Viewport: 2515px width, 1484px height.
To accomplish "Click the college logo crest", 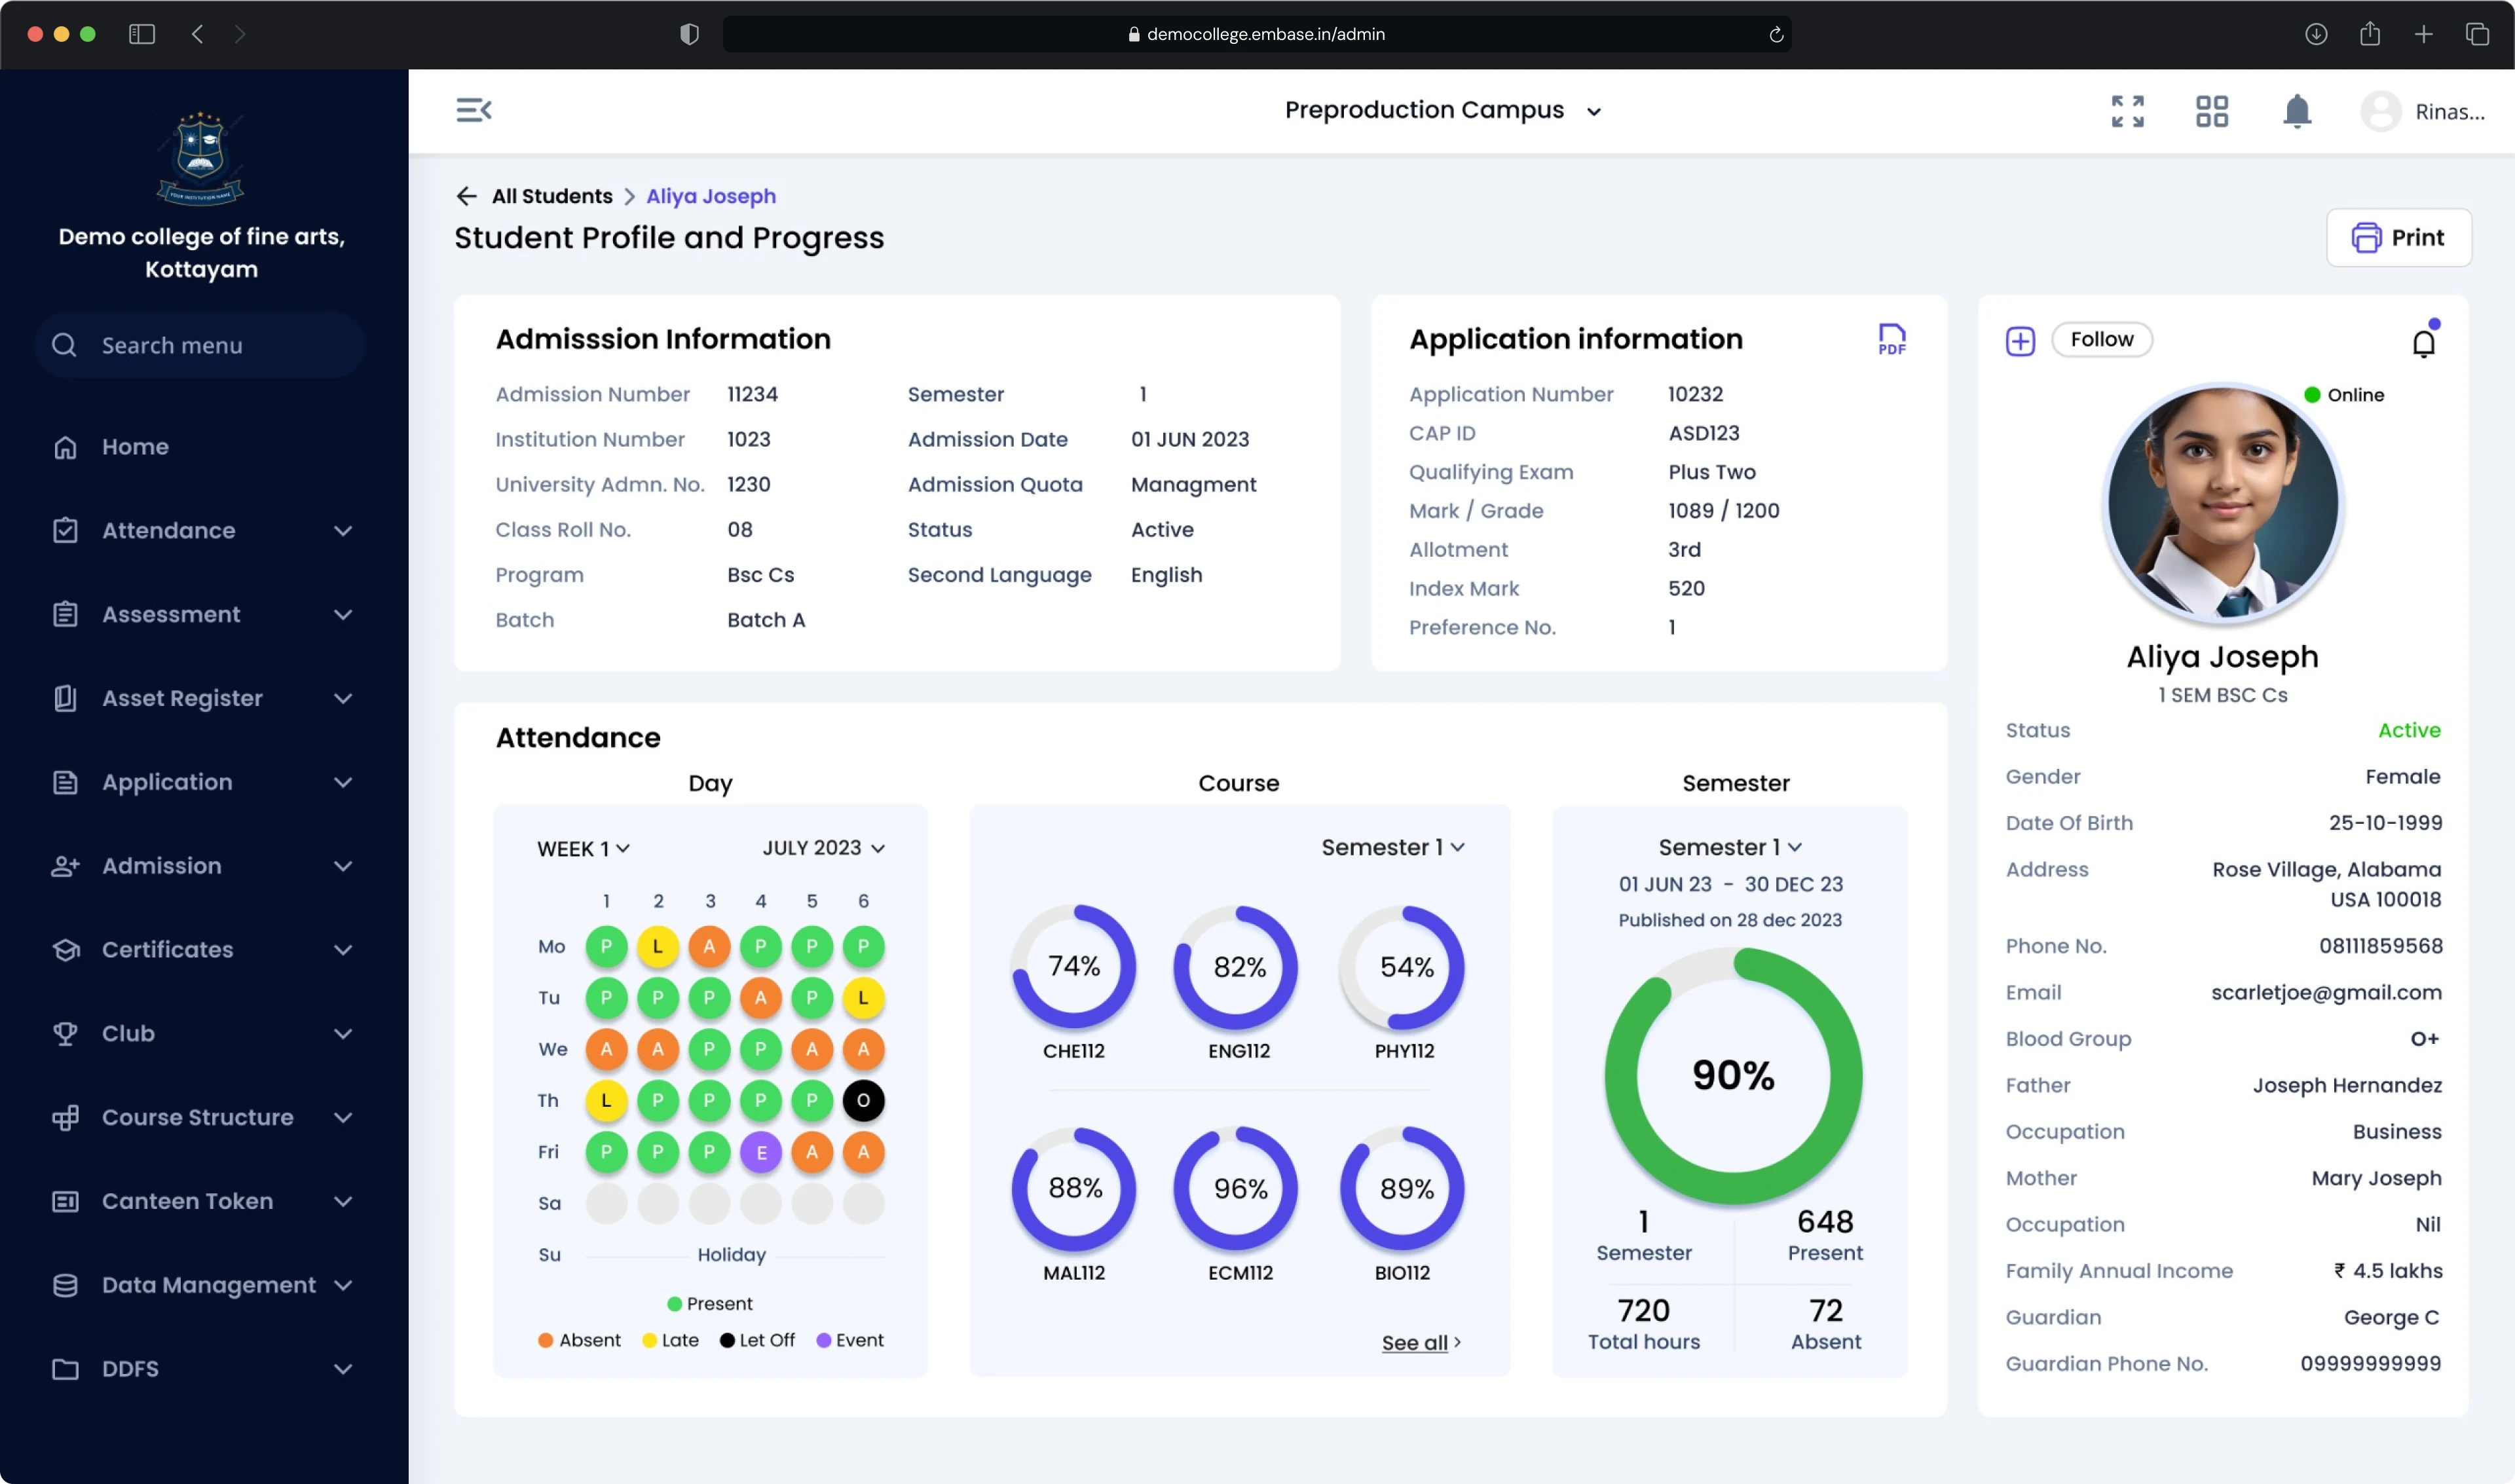I will [x=200, y=158].
